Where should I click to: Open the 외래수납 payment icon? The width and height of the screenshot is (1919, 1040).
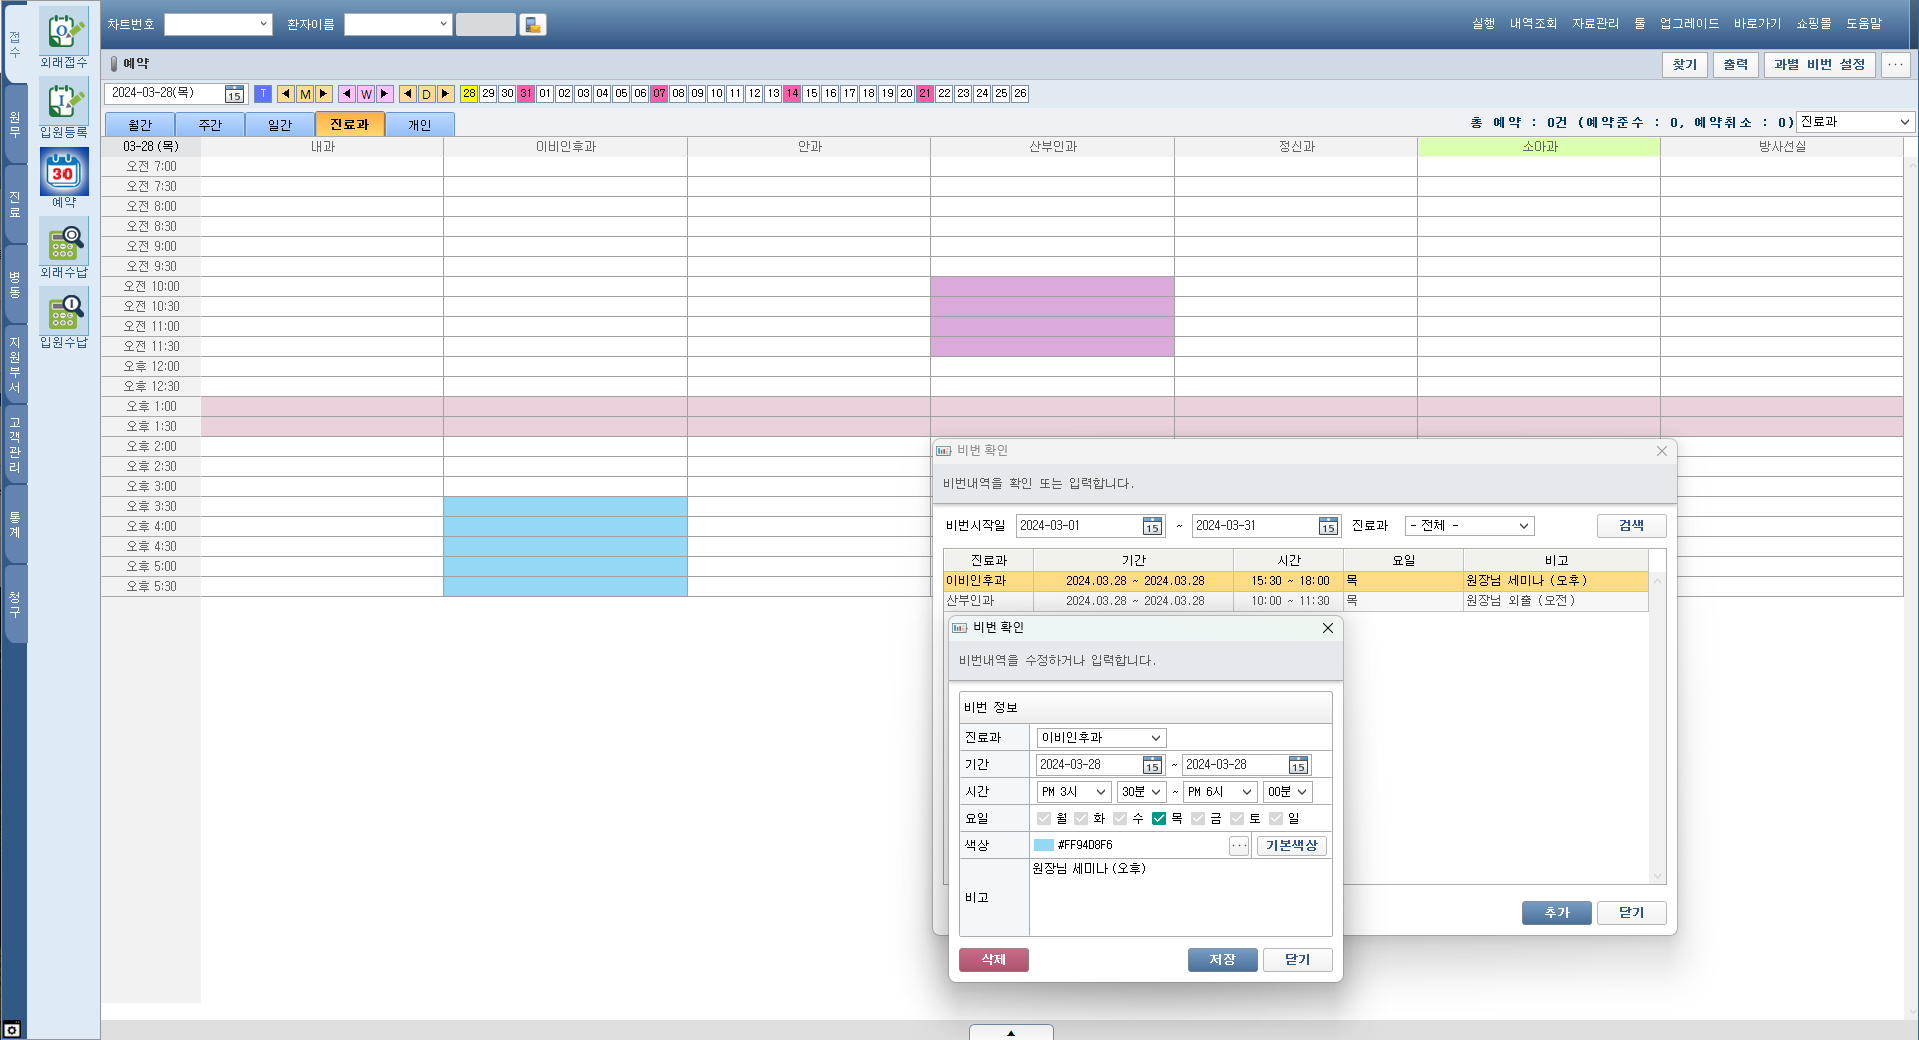pos(64,243)
